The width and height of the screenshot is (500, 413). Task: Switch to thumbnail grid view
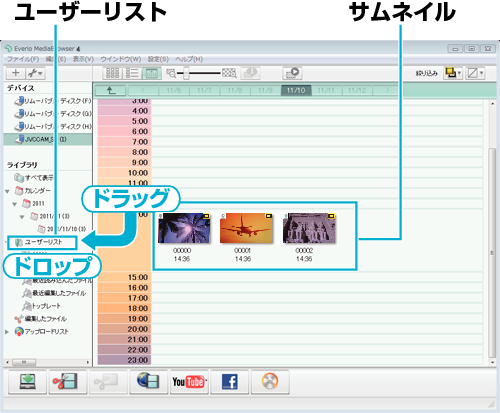pos(112,73)
